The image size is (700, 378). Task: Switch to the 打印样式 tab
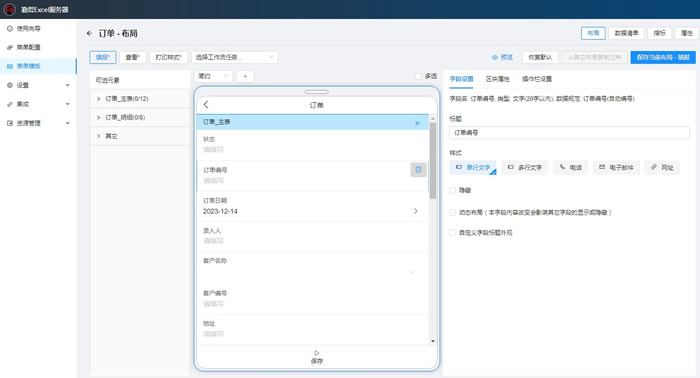pos(168,57)
